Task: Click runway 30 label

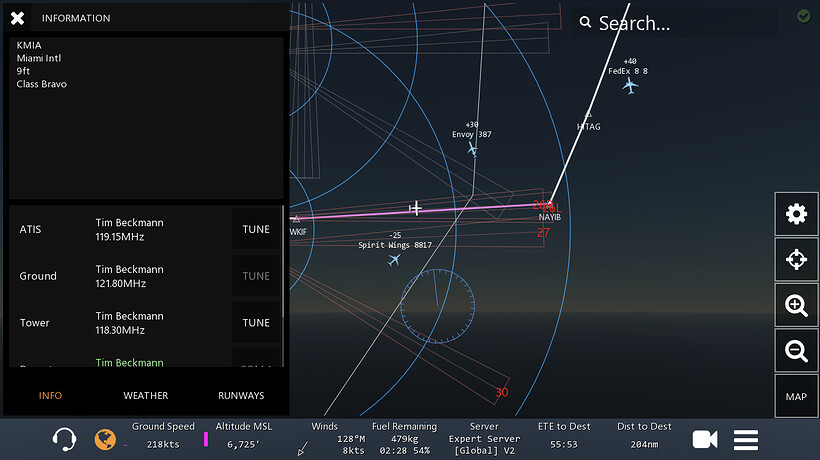Action: 502,392
